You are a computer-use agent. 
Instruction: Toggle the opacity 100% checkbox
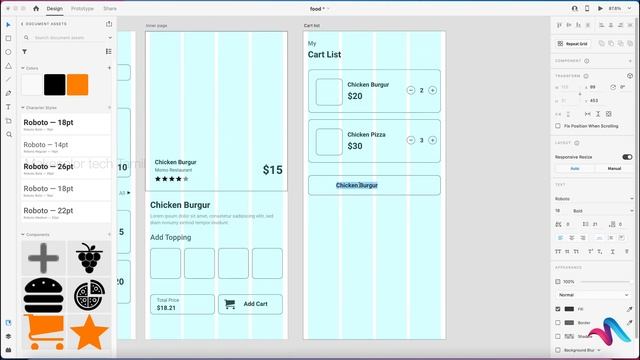pyautogui.click(x=558, y=282)
